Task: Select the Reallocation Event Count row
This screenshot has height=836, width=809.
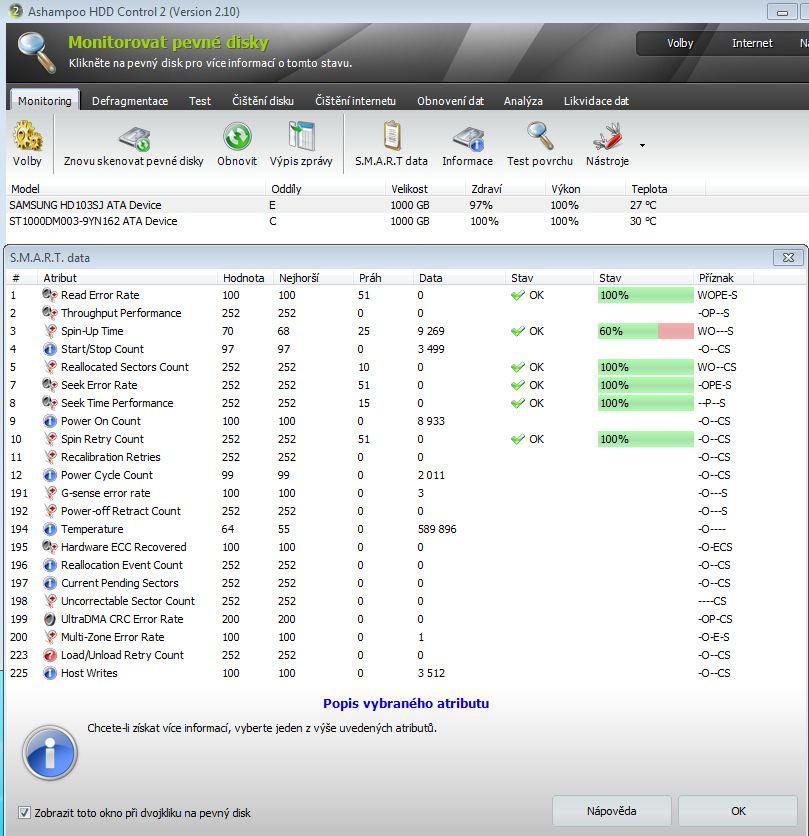Action: [405, 565]
